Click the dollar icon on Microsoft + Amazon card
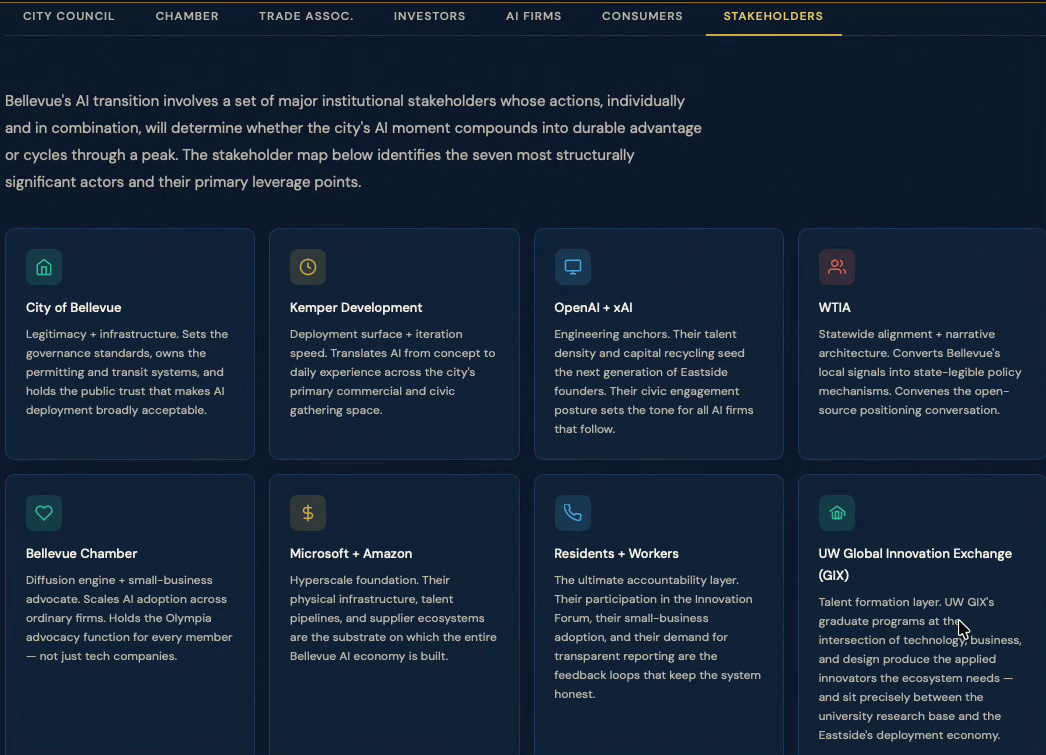 (x=308, y=513)
